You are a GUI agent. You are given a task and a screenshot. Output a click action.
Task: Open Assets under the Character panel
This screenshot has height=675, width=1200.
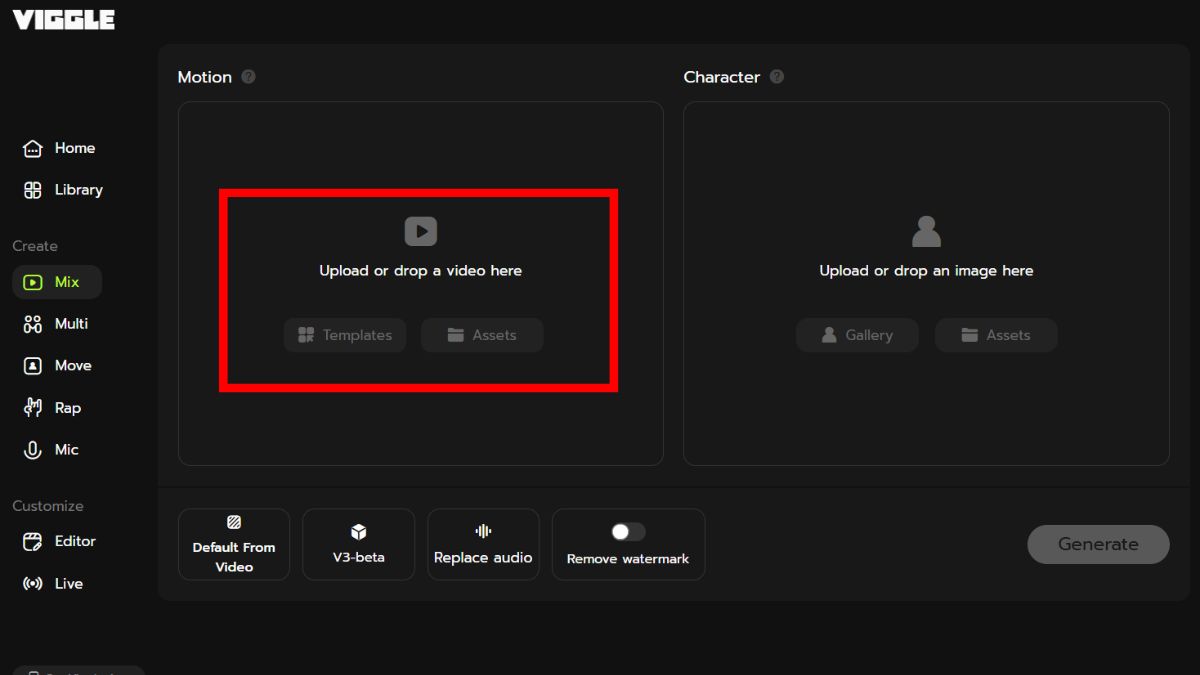(x=996, y=335)
